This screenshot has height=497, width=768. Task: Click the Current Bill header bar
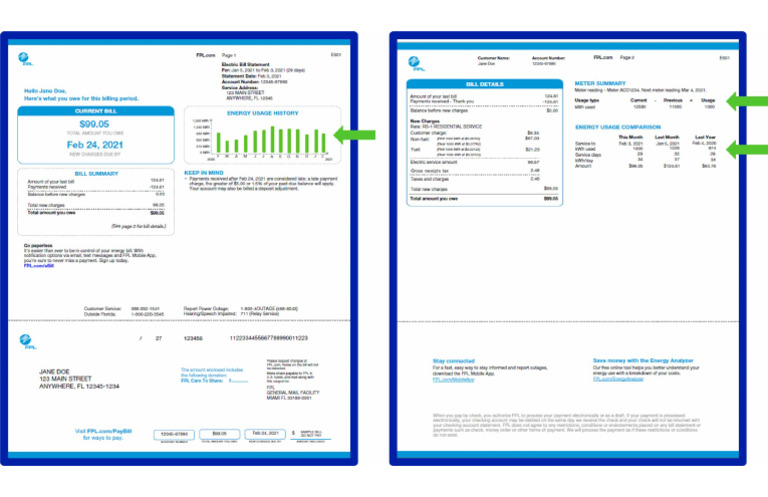click(96, 111)
